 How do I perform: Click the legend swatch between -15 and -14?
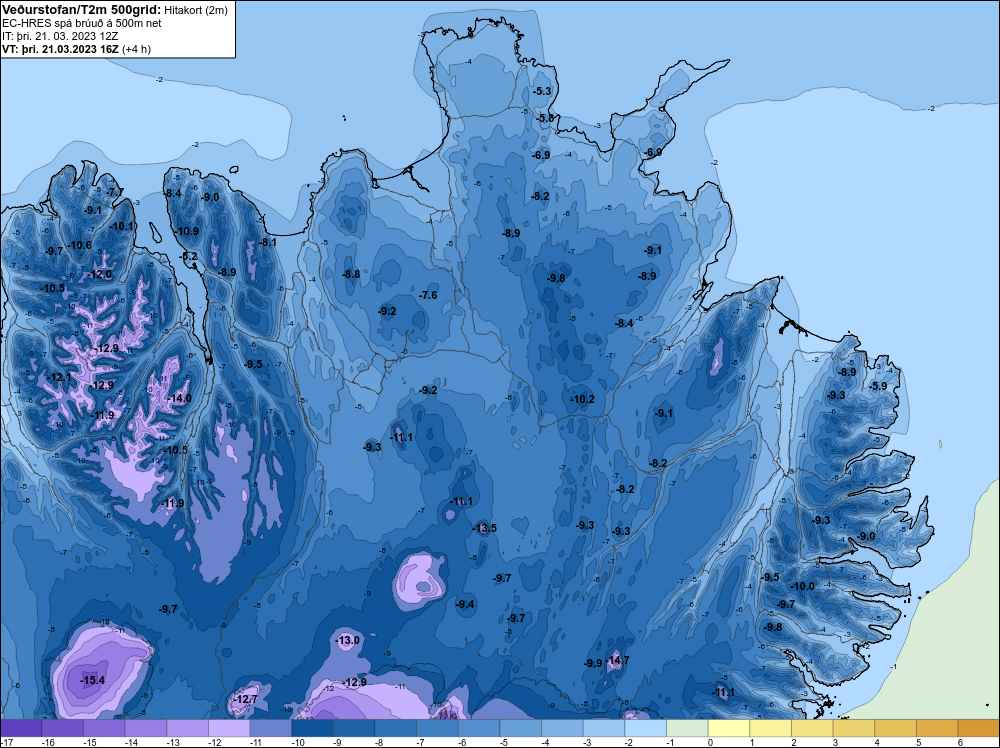(x=104, y=728)
